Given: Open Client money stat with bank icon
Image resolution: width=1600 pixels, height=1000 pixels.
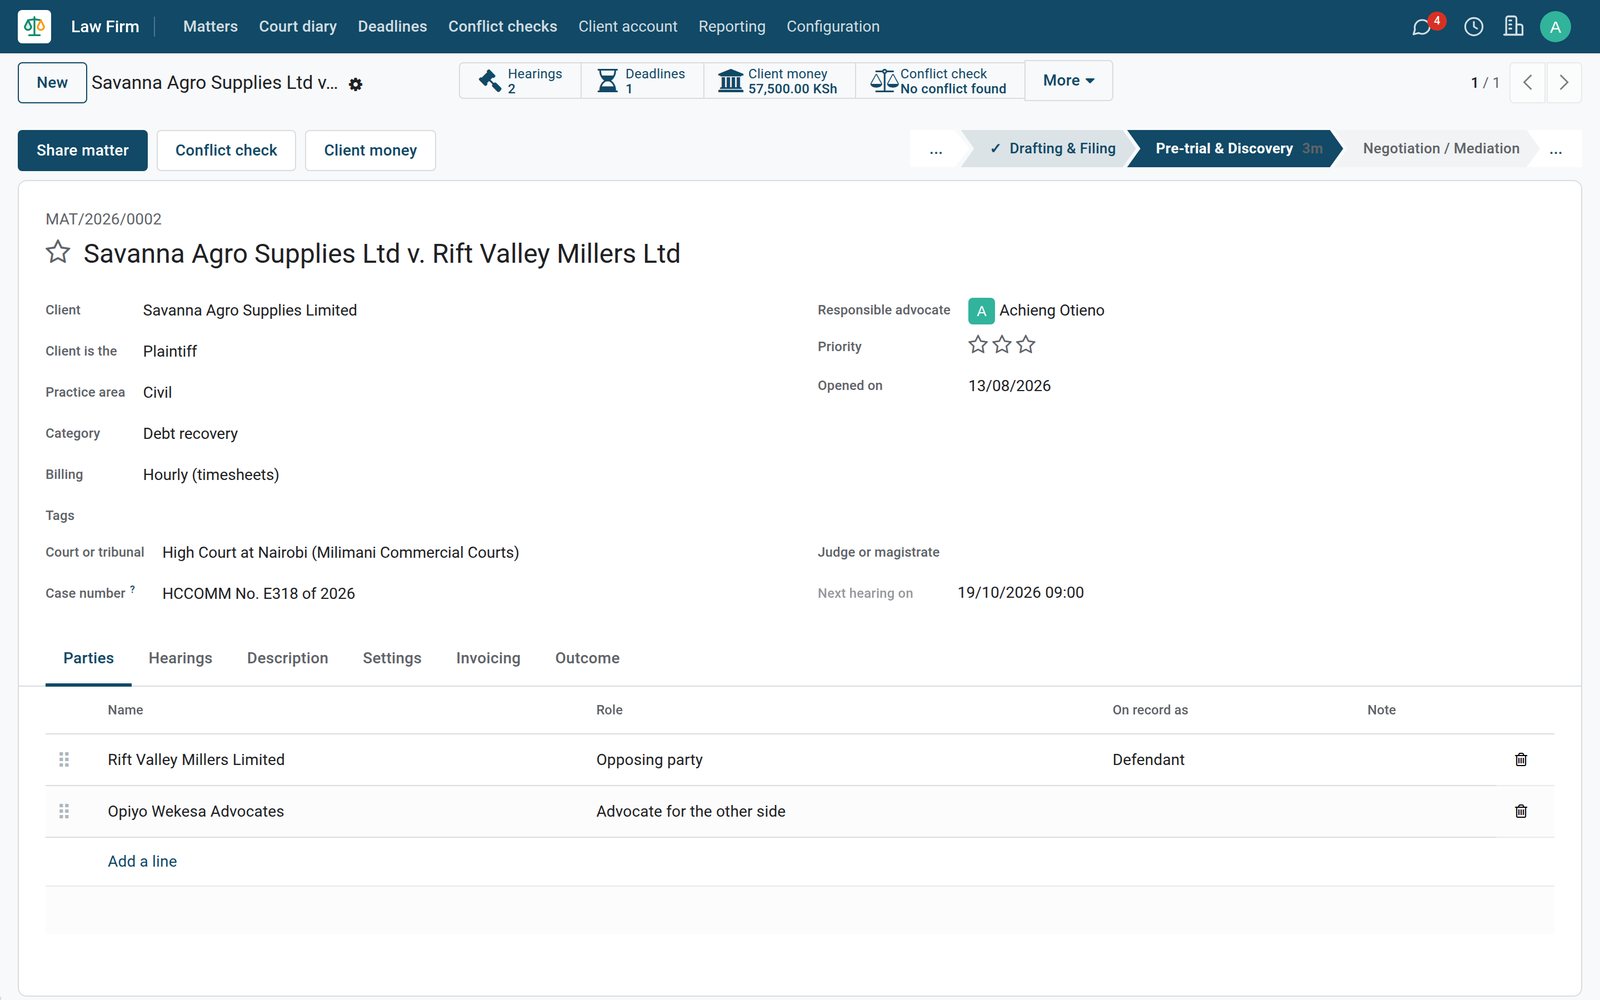Looking at the screenshot, I should coord(779,81).
